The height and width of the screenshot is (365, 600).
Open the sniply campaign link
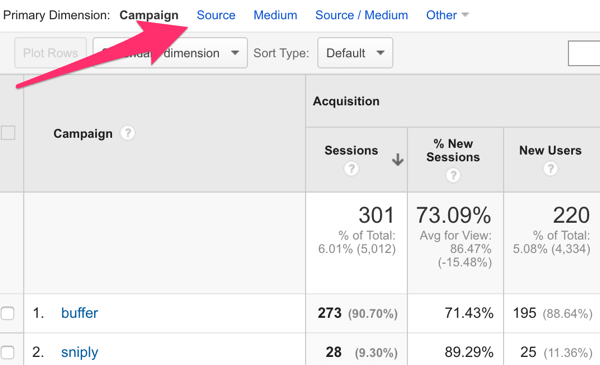(80, 352)
